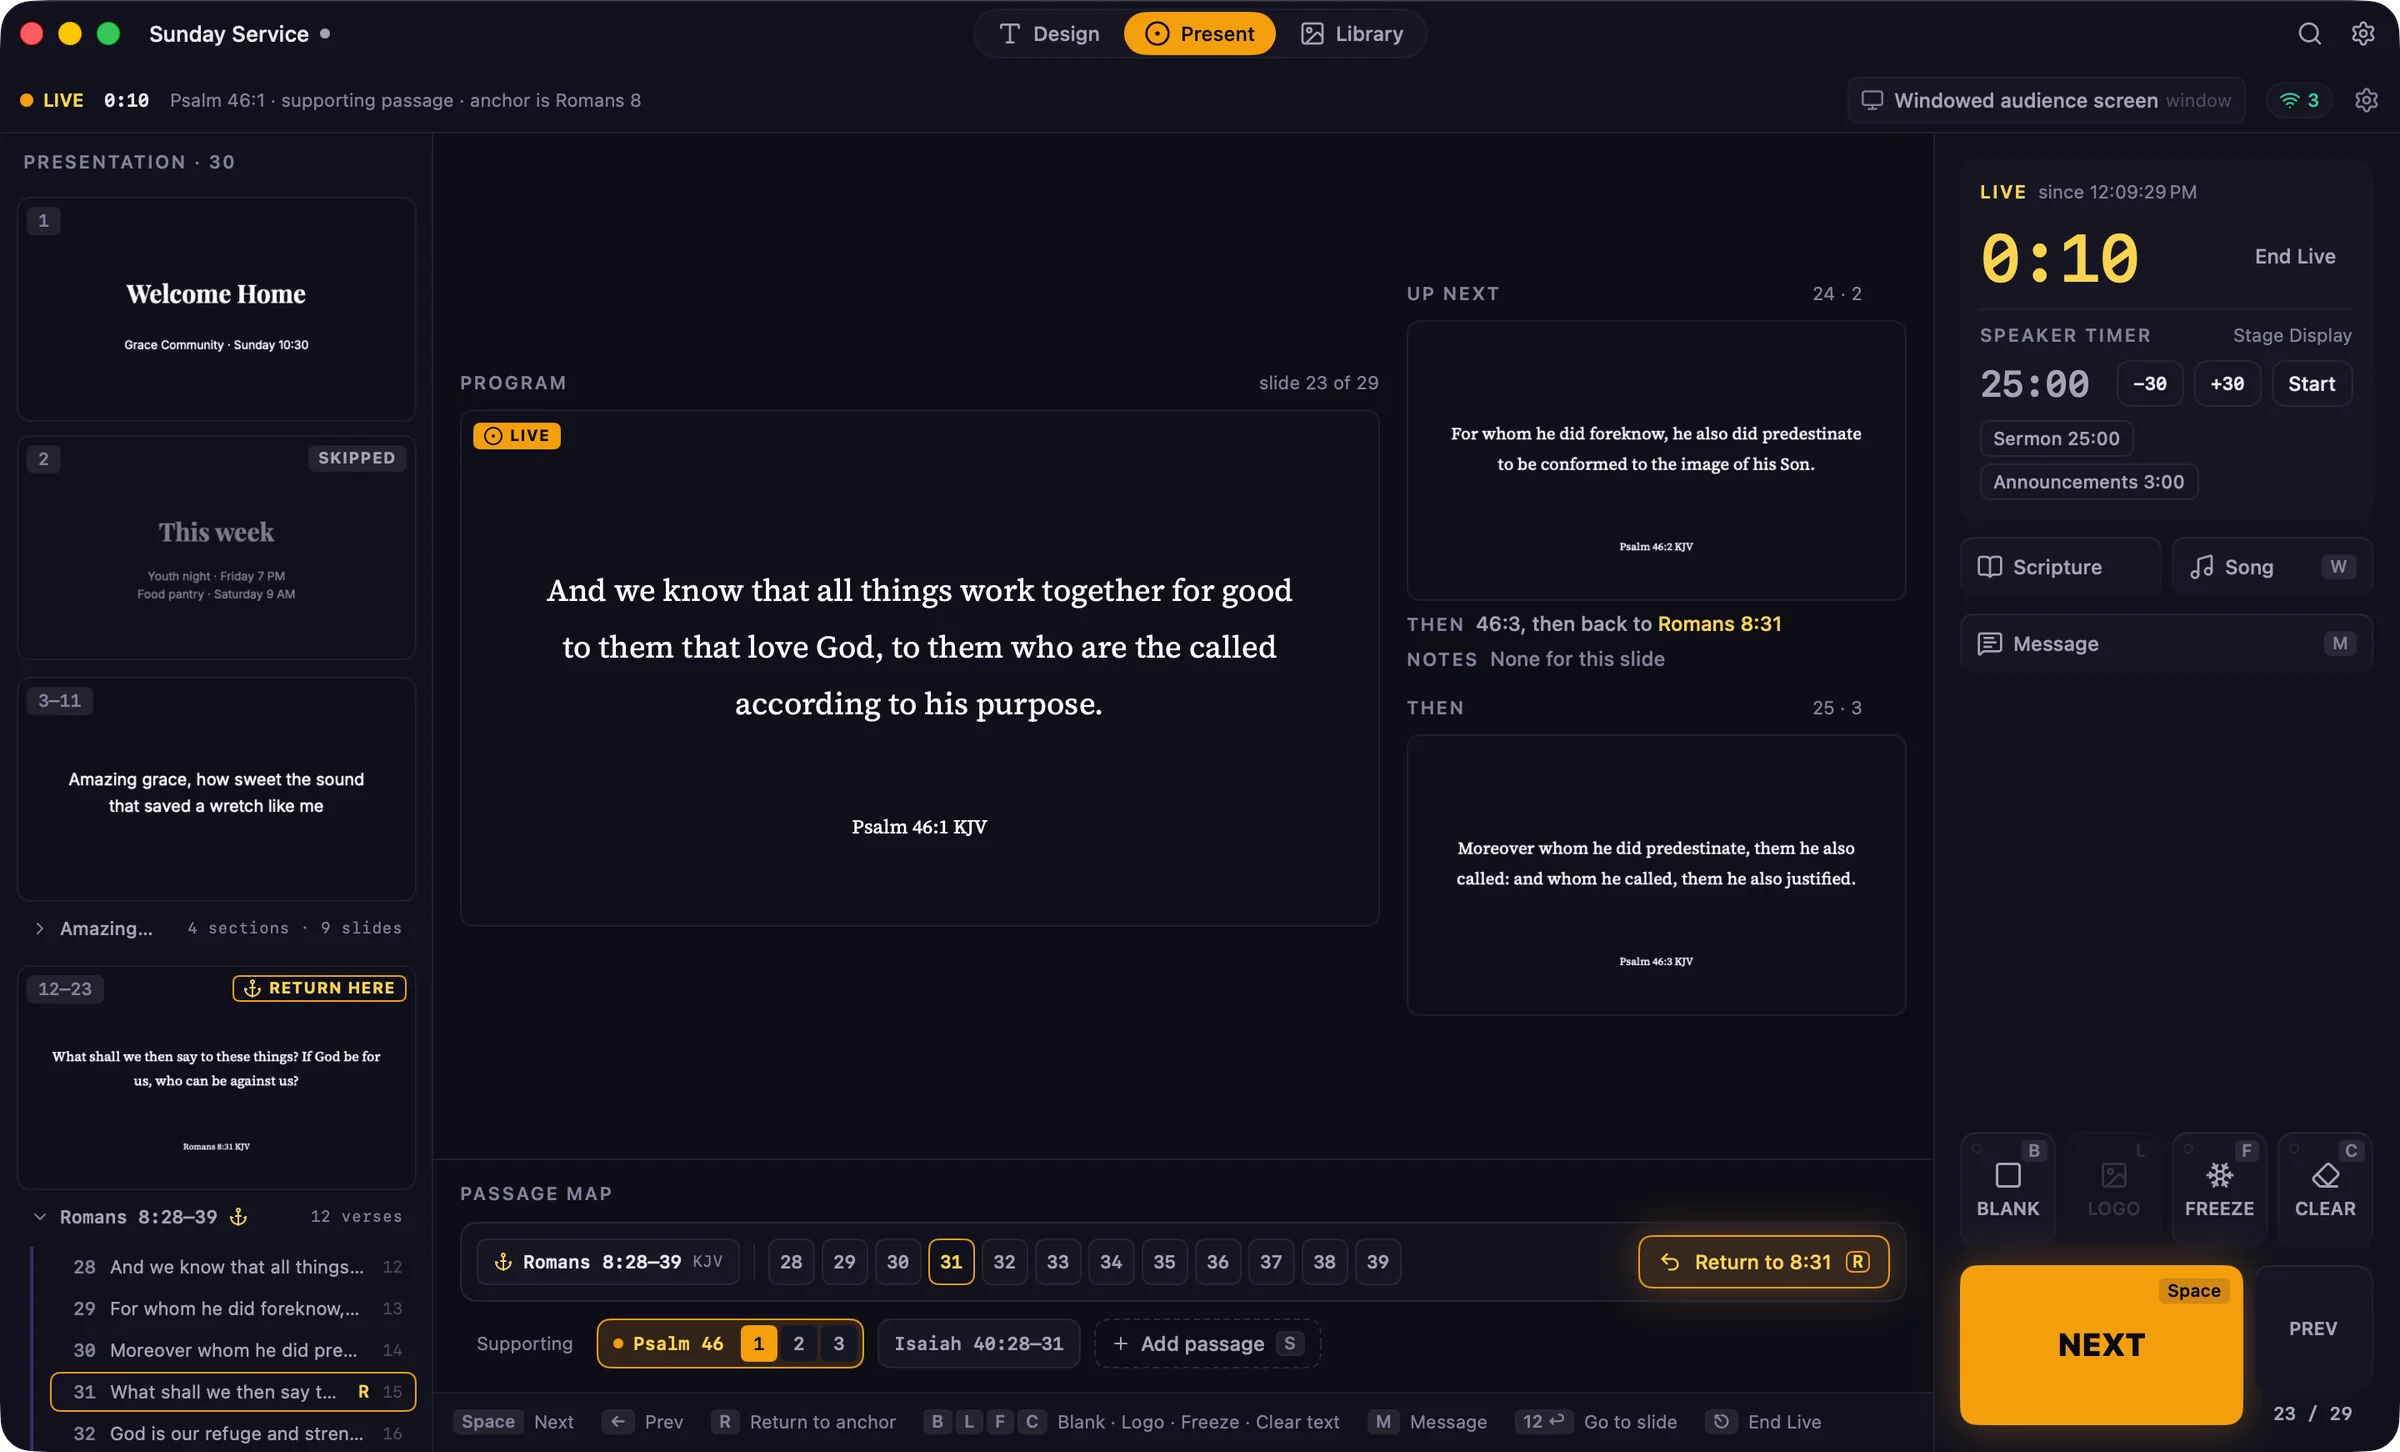Click the Romans 8:28–39 anchor chip
2400x1452 pixels.
607,1262
